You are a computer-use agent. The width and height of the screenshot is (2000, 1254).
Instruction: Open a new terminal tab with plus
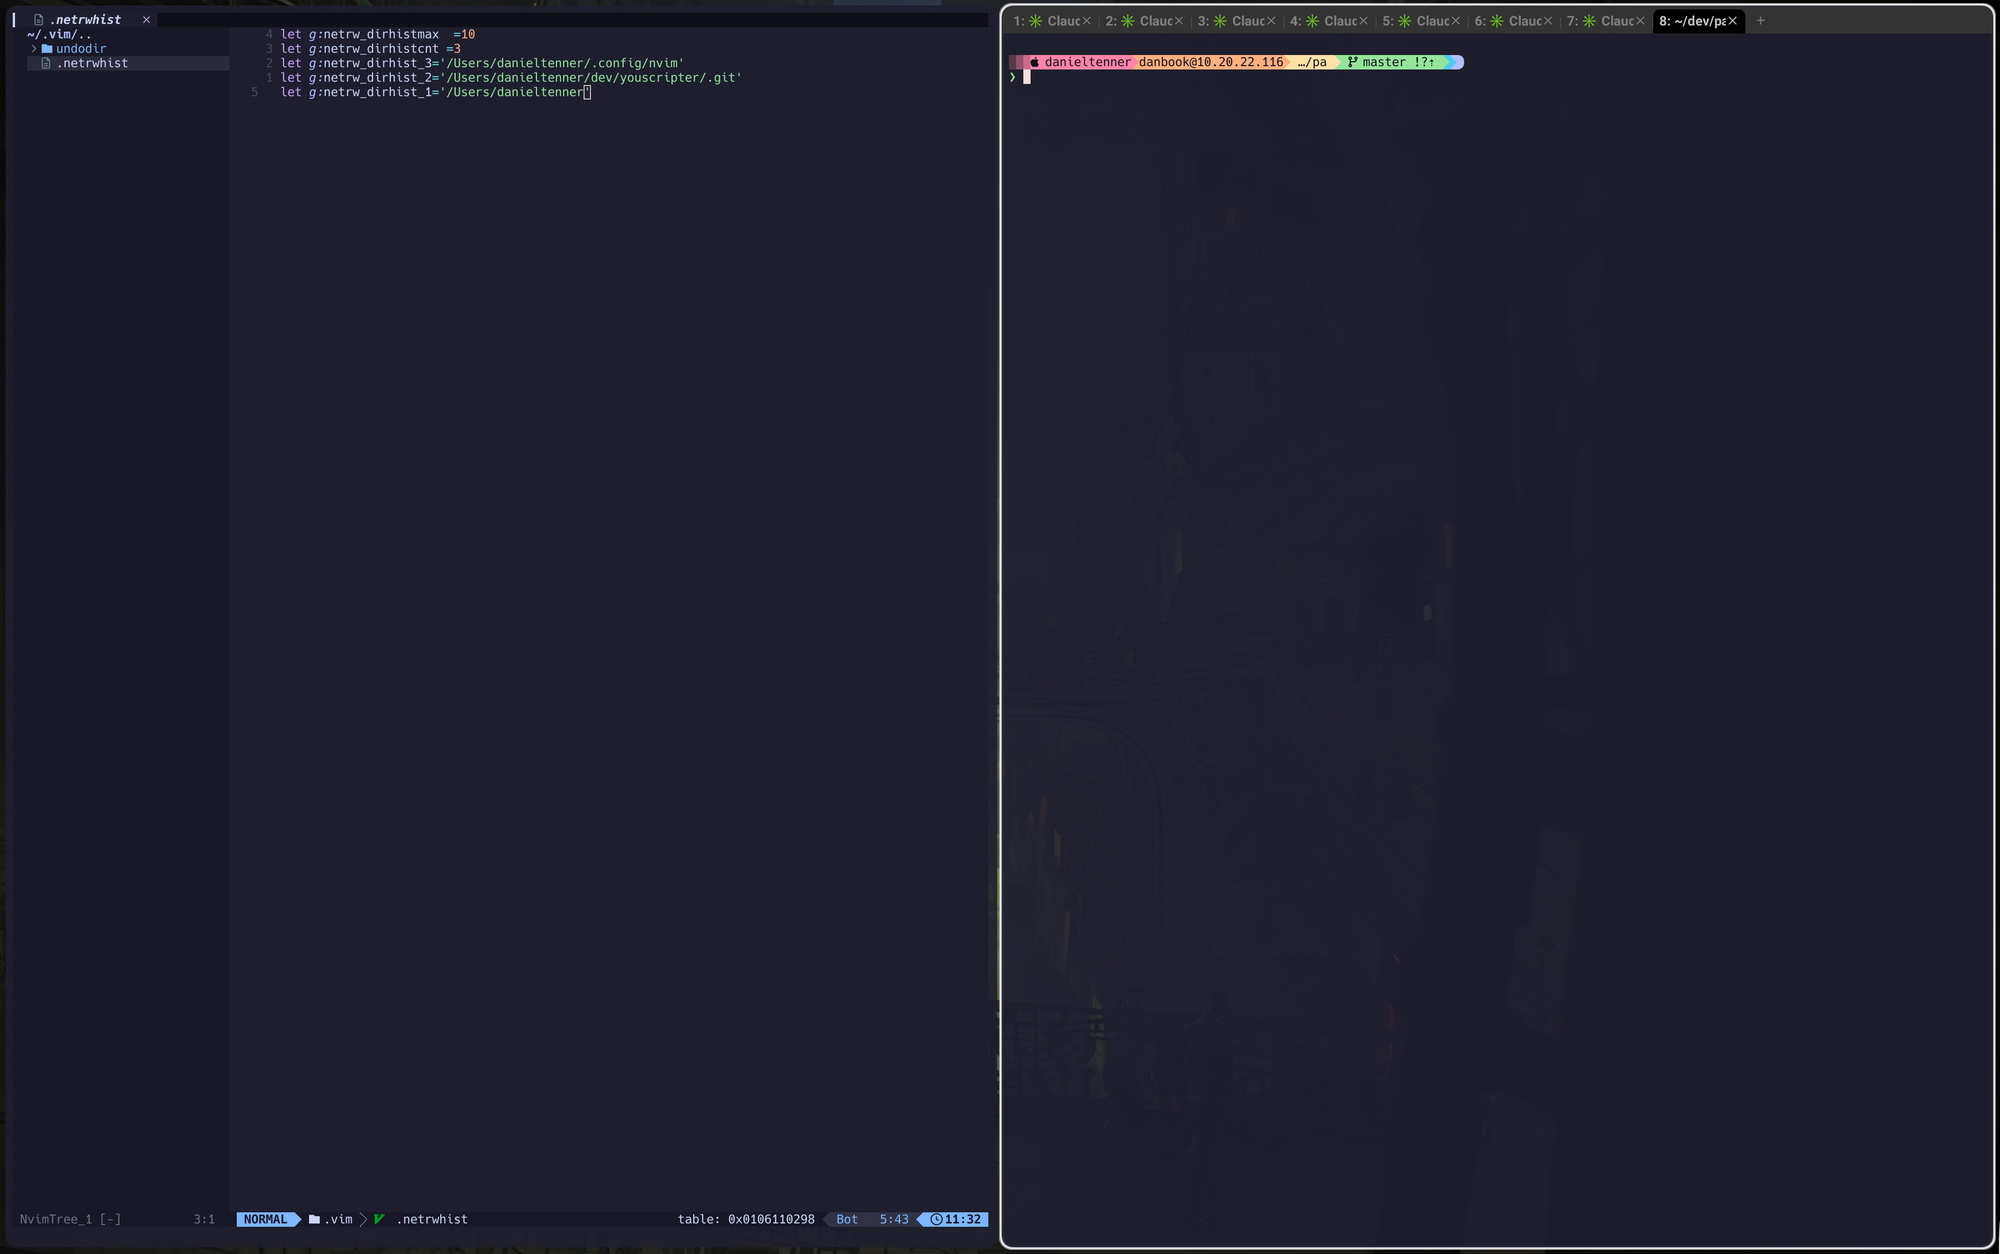(x=1761, y=21)
